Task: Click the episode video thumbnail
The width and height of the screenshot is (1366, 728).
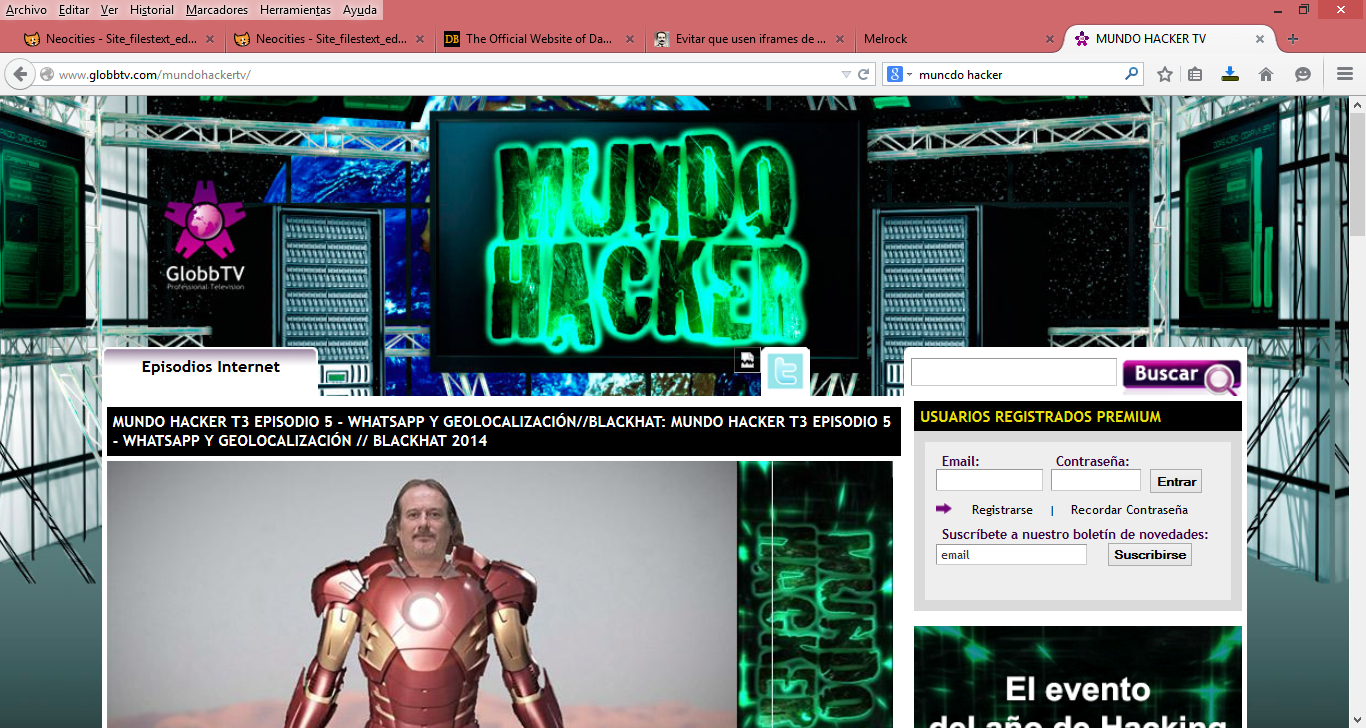Action: tap(500, 594)
